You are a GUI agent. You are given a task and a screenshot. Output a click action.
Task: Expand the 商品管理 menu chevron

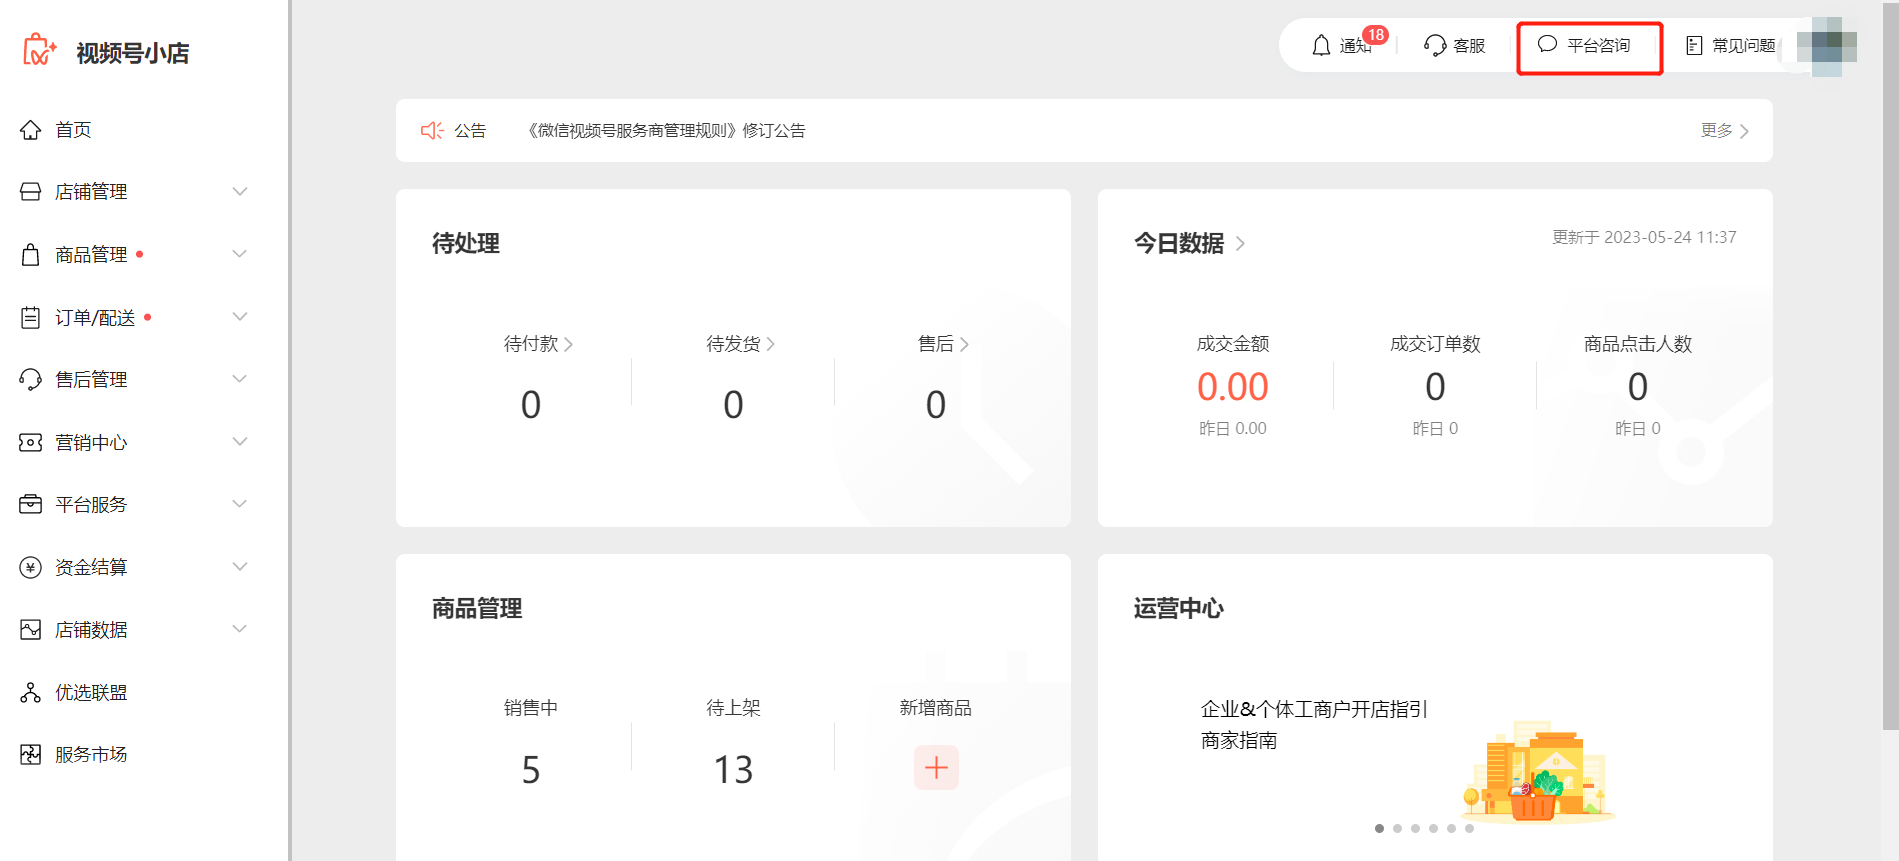(x=240, y=254)
